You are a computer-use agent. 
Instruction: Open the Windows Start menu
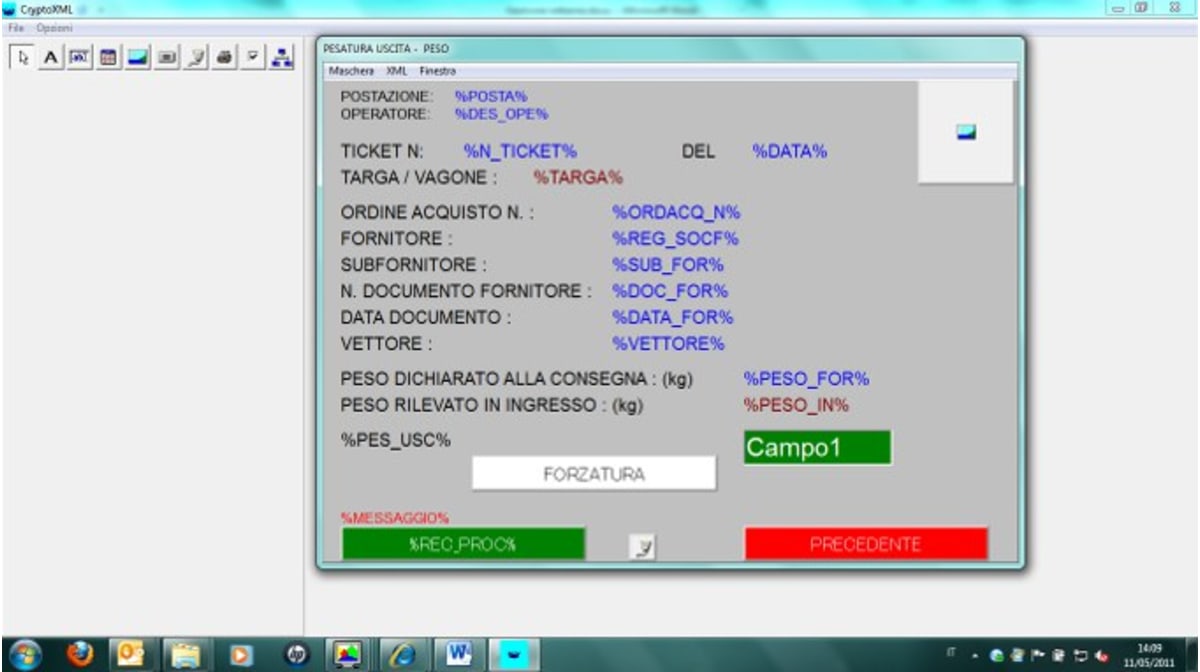[x=27, y=654]
